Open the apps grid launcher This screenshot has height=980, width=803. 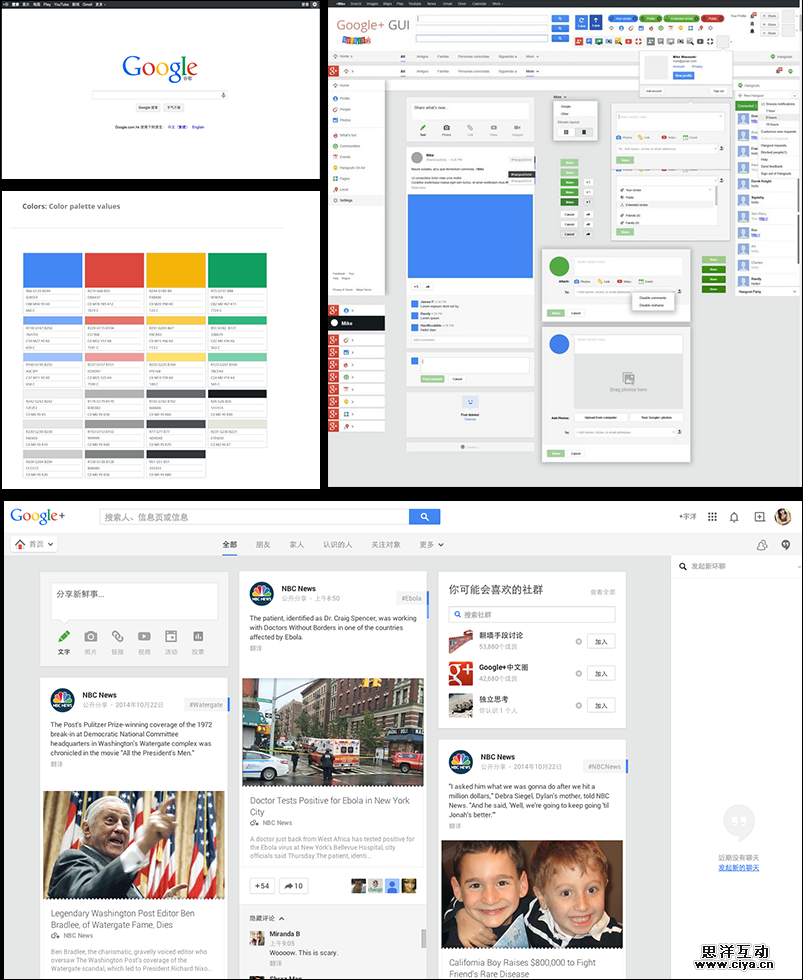point(712,517)
